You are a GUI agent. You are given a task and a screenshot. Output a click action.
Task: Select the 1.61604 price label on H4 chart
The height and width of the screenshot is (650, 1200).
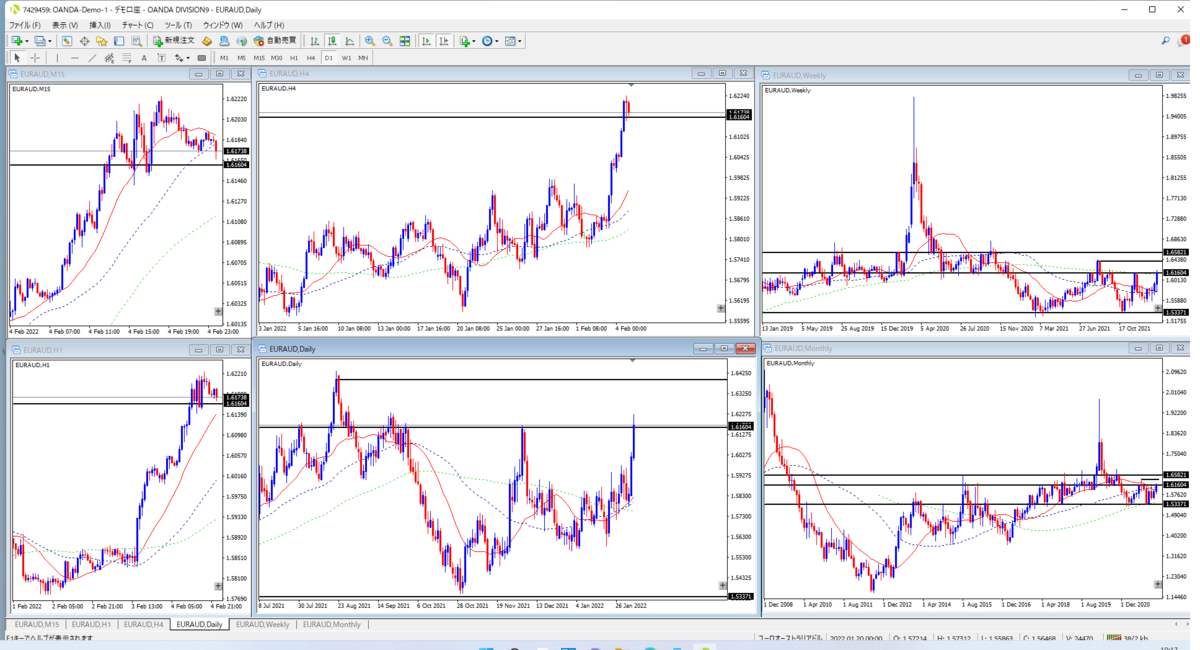click(740, 117)
